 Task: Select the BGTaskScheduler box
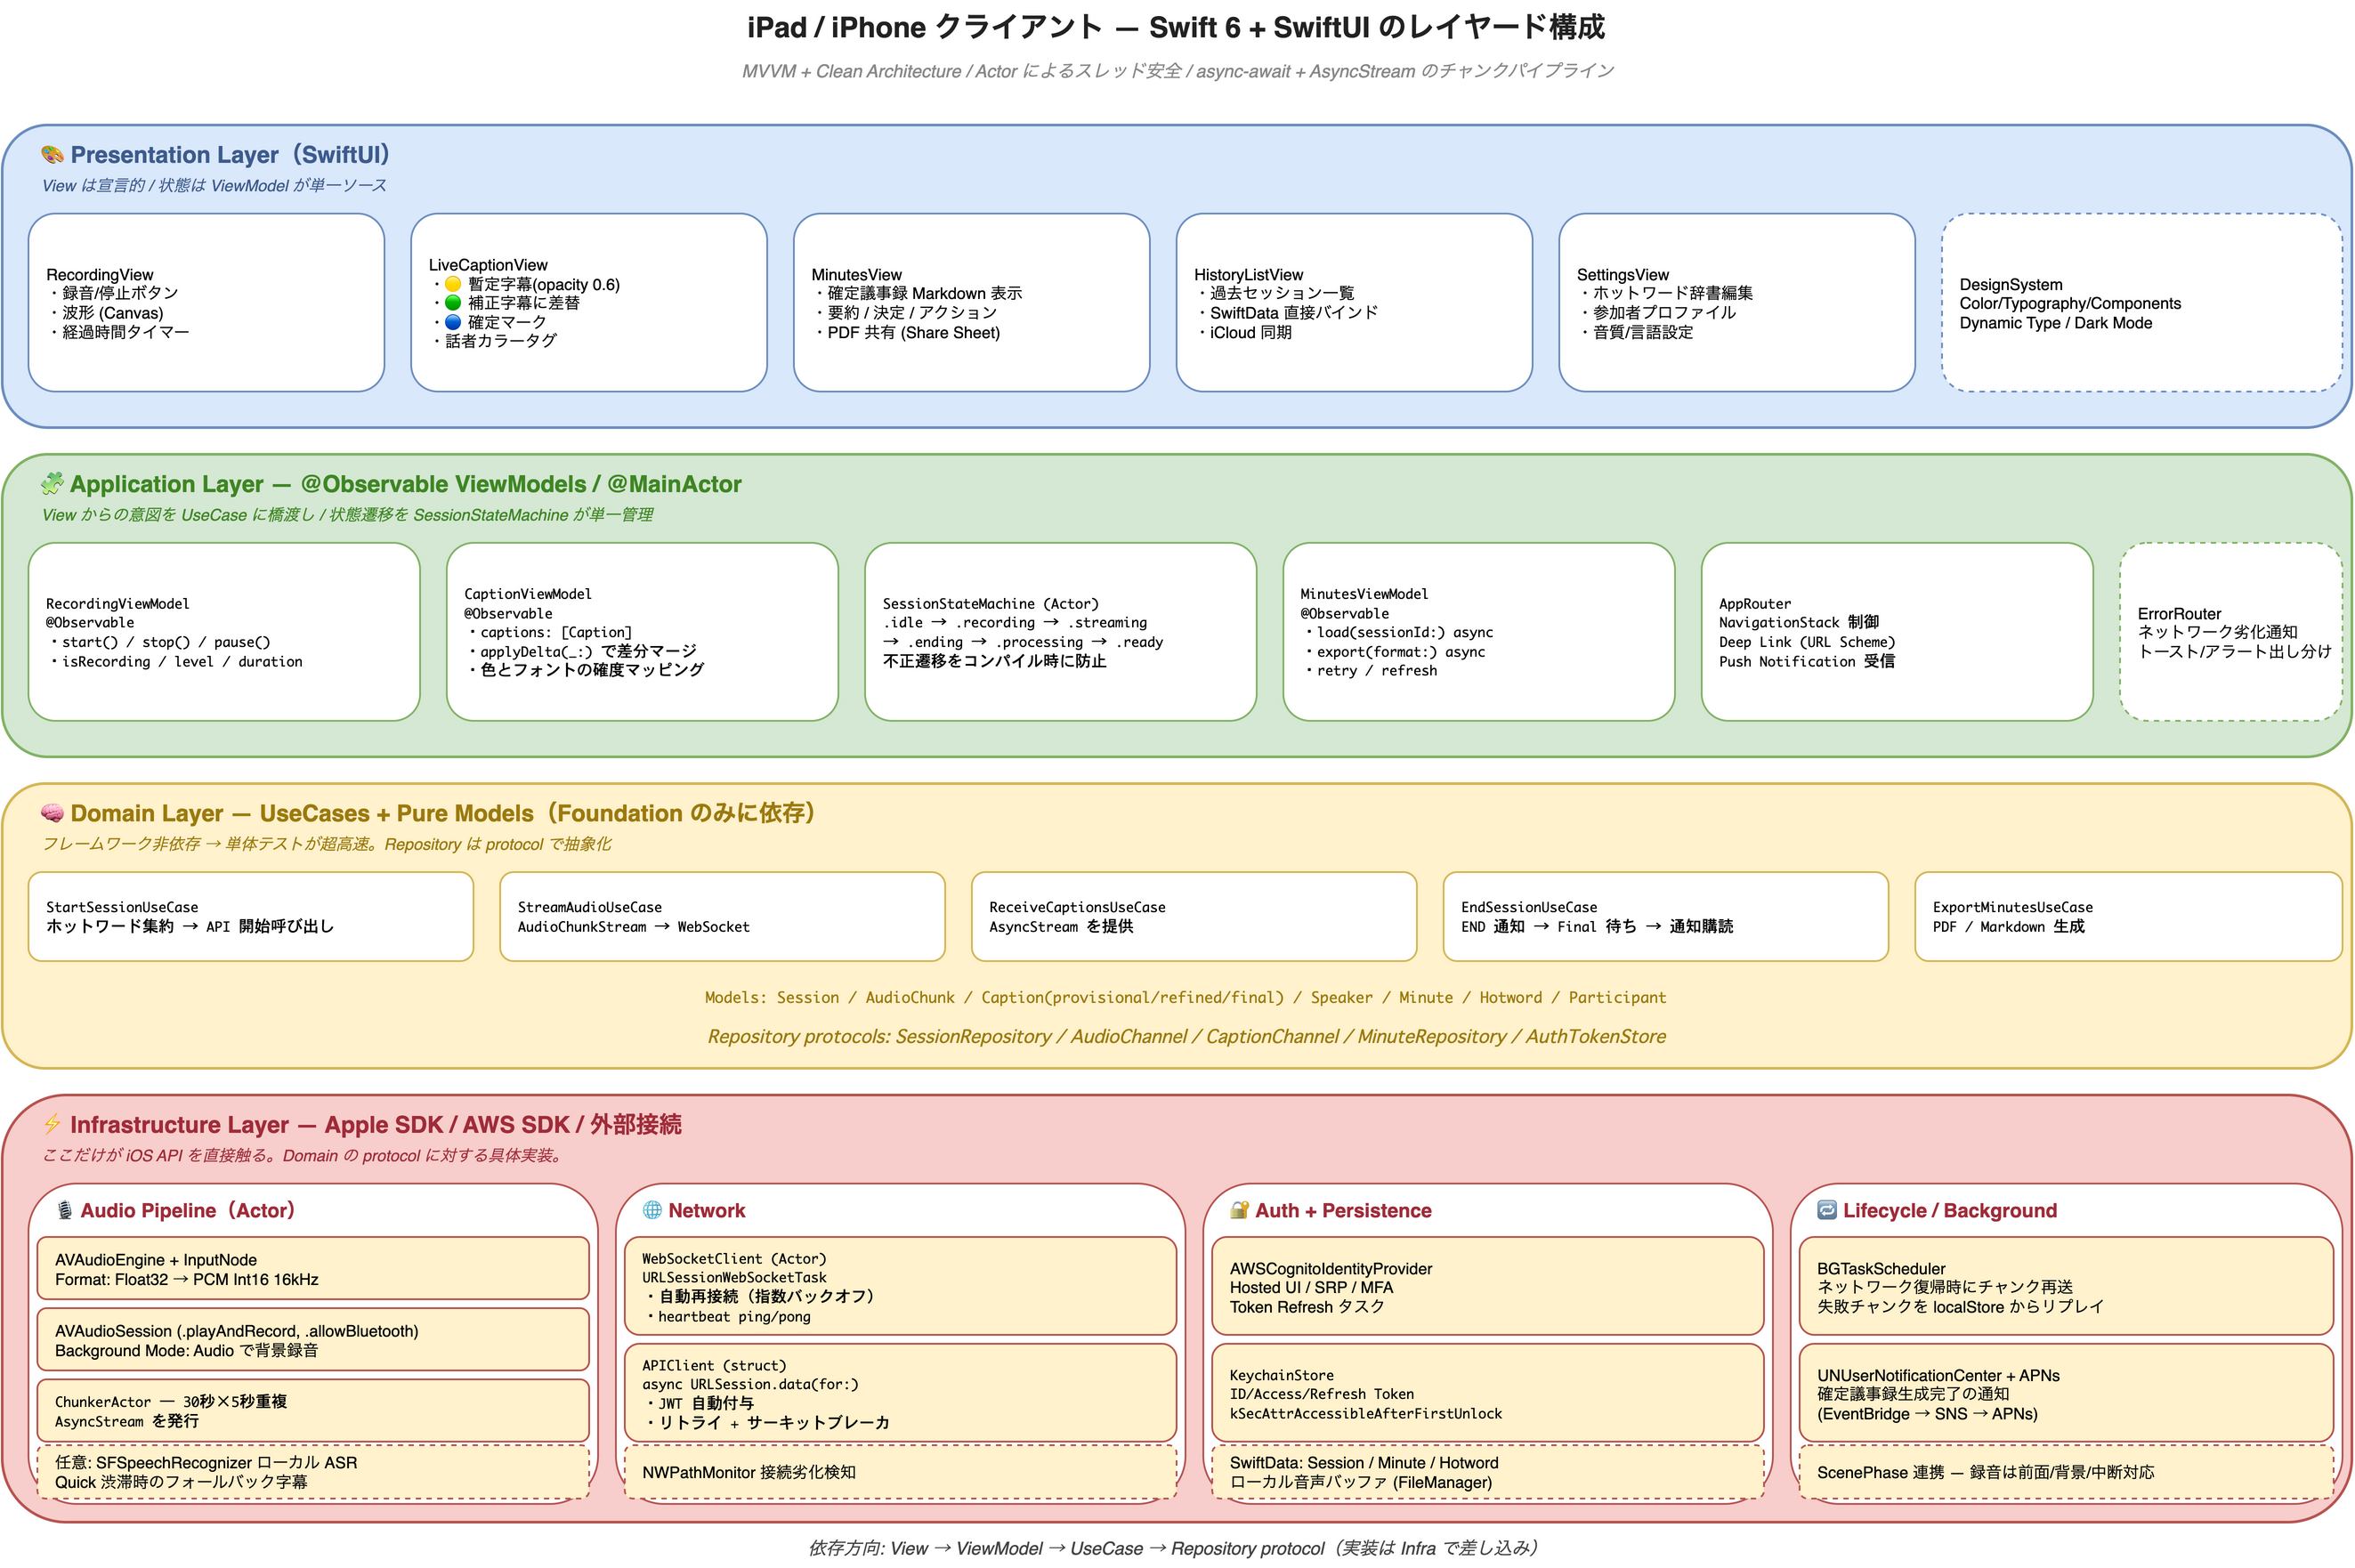point(2066,1287)
